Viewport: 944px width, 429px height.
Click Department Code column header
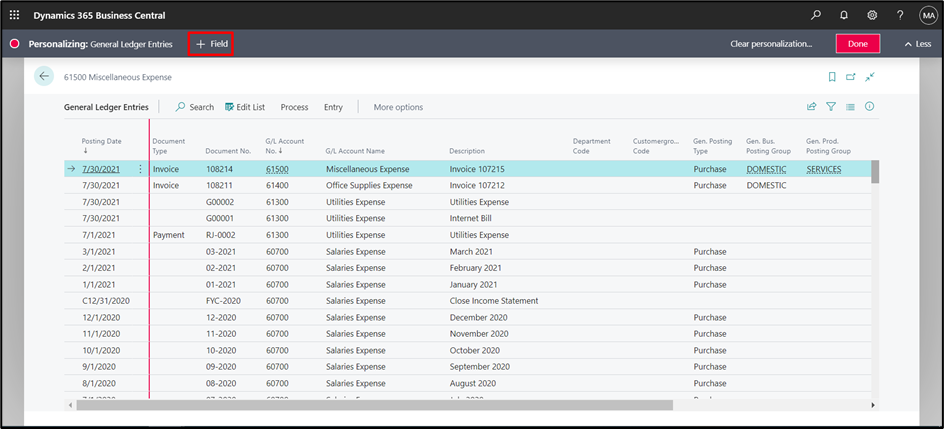click(x=592, y=146)
